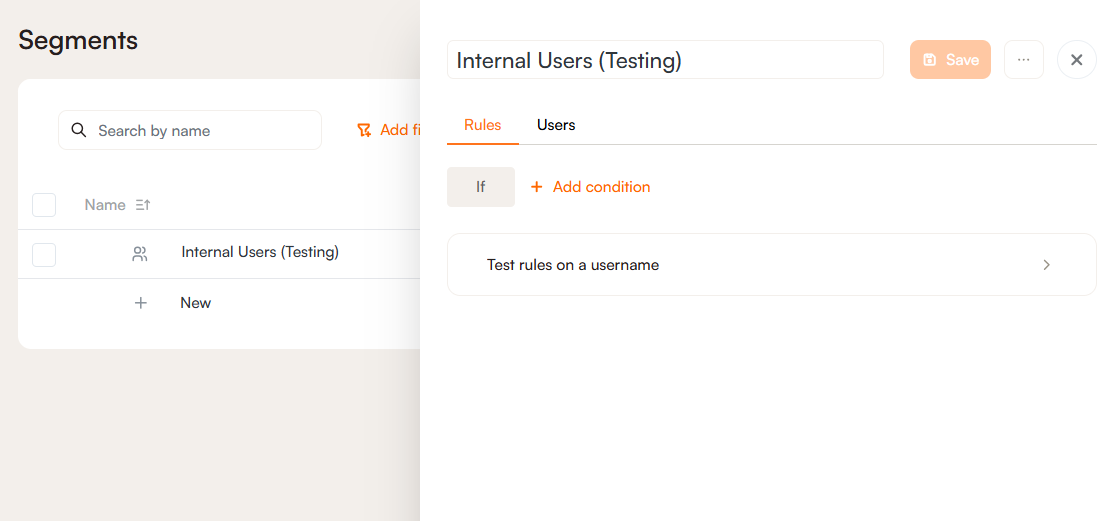This screenshot has width=1103, height=521.
Task: Switch to the Rules tab
Action: pyautogui.click(x=483, y=125)
